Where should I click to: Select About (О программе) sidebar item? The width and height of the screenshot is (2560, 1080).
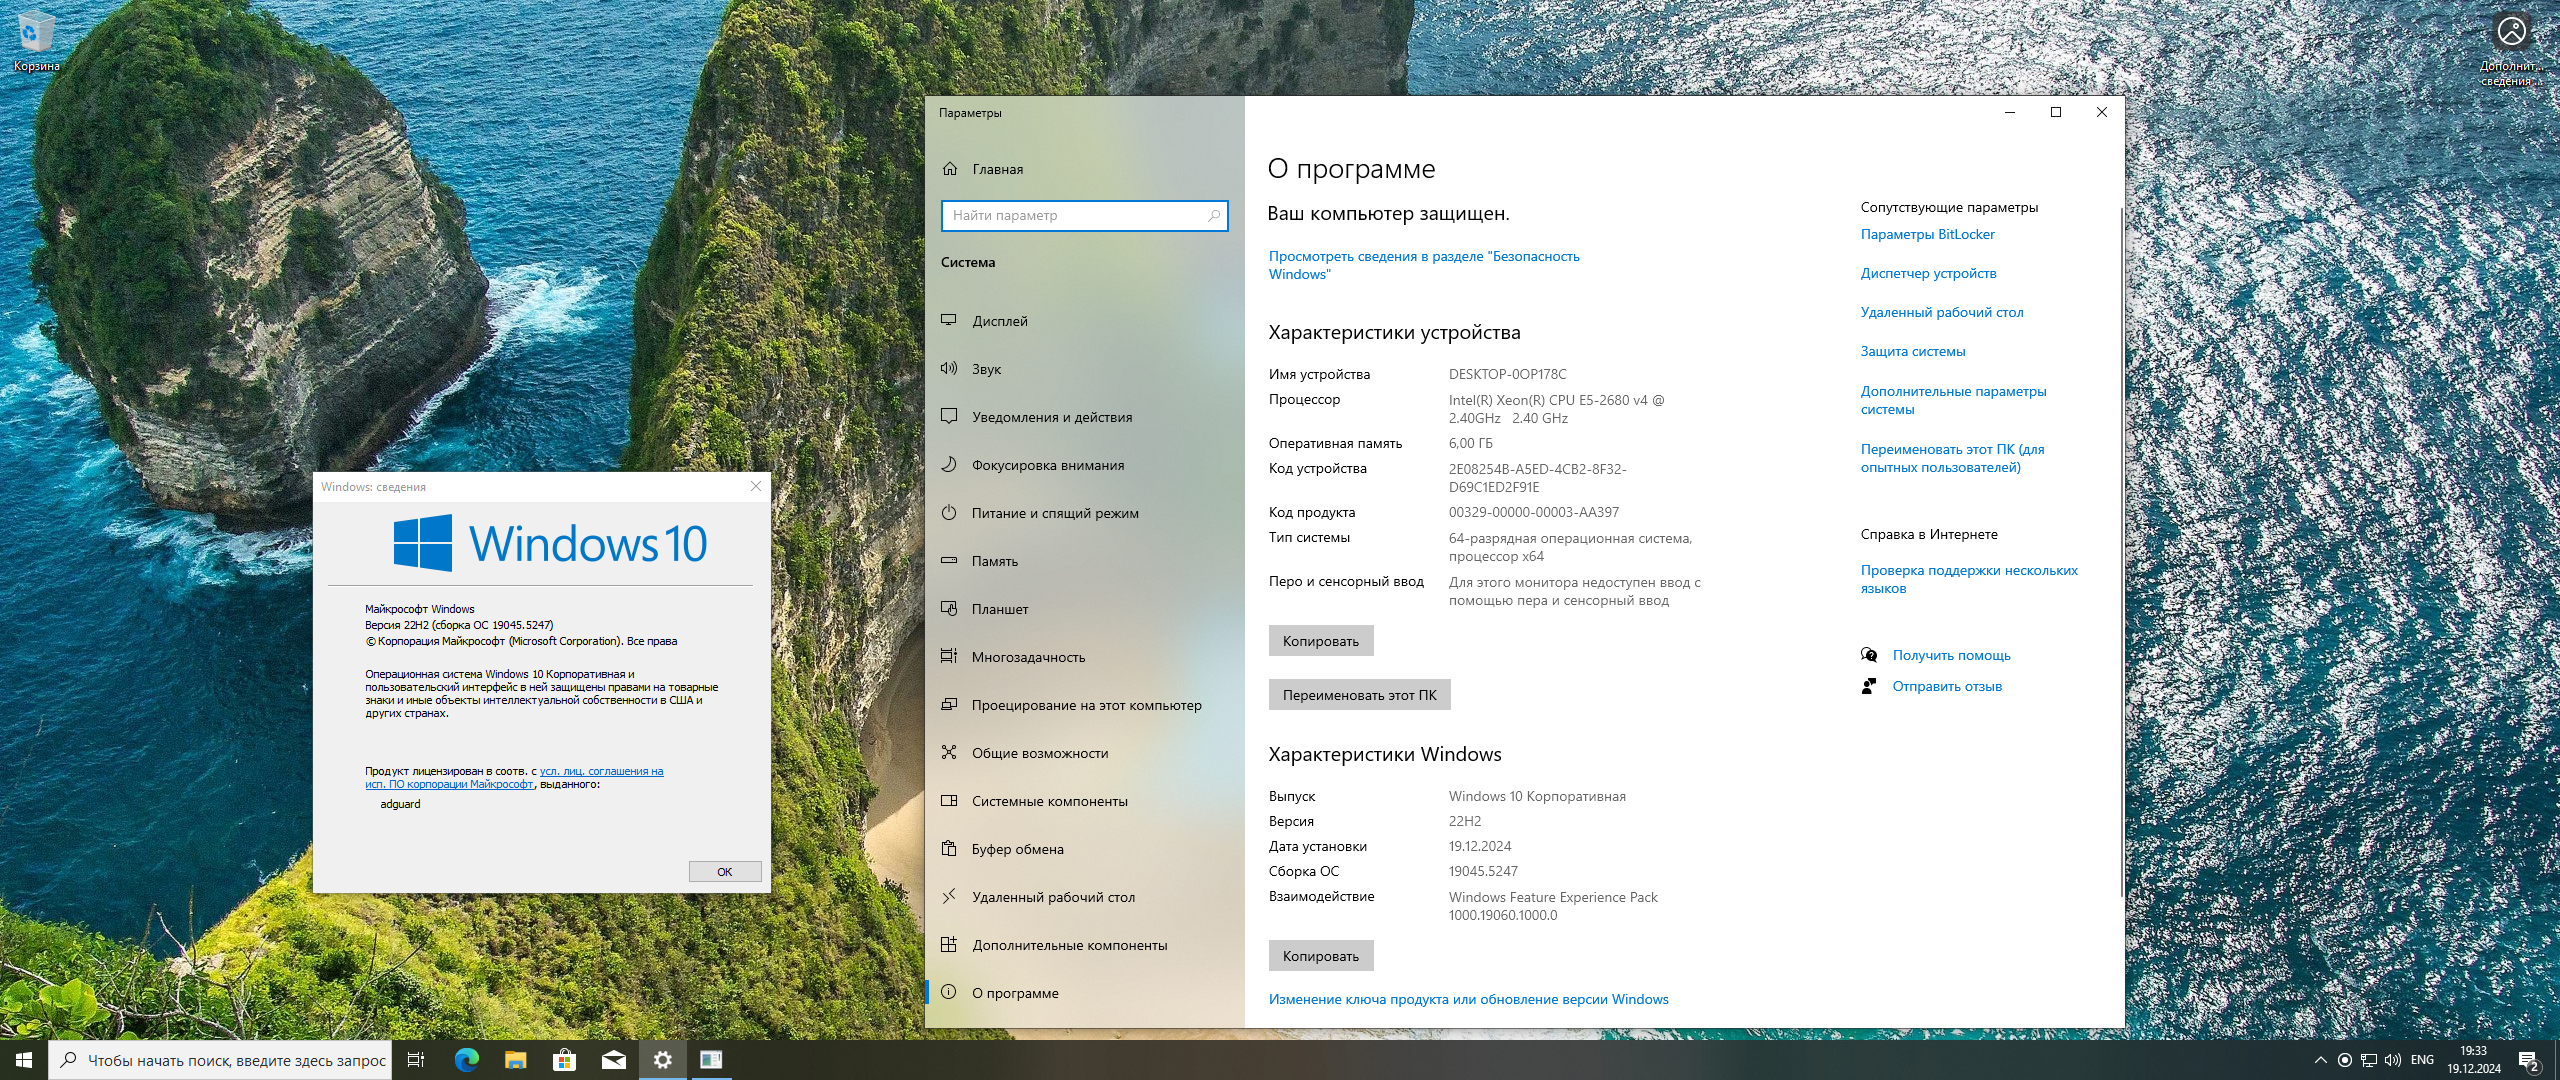[x=1014, y=993]
